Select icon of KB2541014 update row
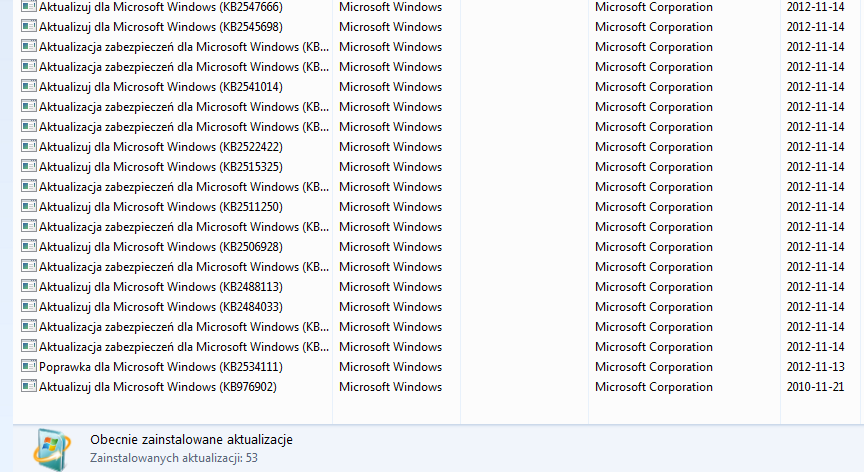Image resolution: width=864 pixels, height=472 pixels. (x=29, y=86)
